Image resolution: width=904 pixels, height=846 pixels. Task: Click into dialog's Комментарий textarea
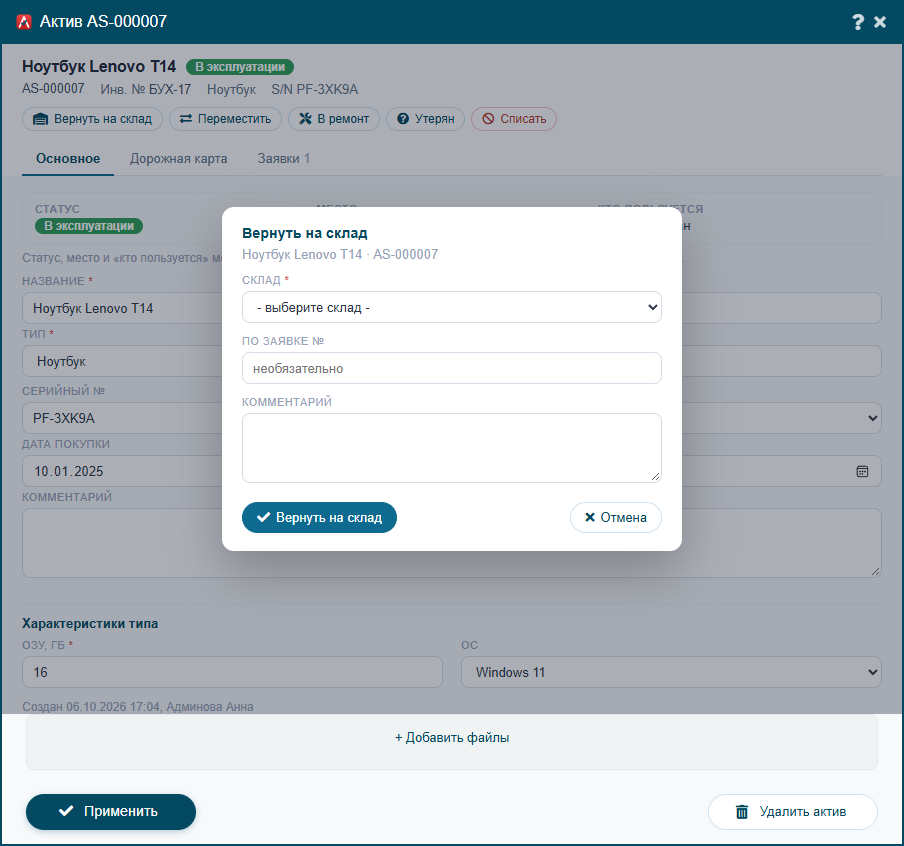(x=451, y=448)
